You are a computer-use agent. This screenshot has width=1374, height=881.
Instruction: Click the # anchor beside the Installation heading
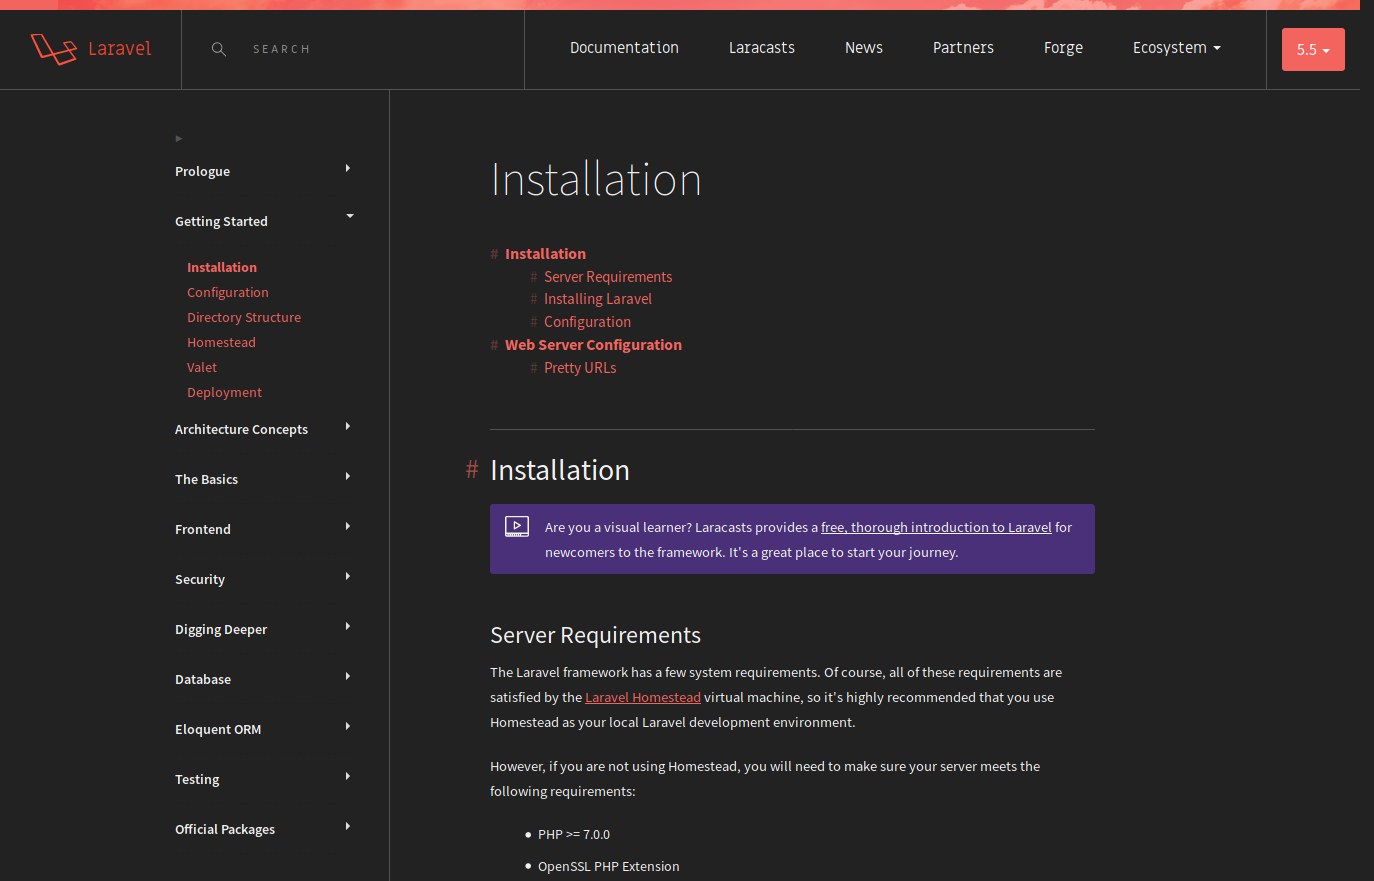[471, 470]
